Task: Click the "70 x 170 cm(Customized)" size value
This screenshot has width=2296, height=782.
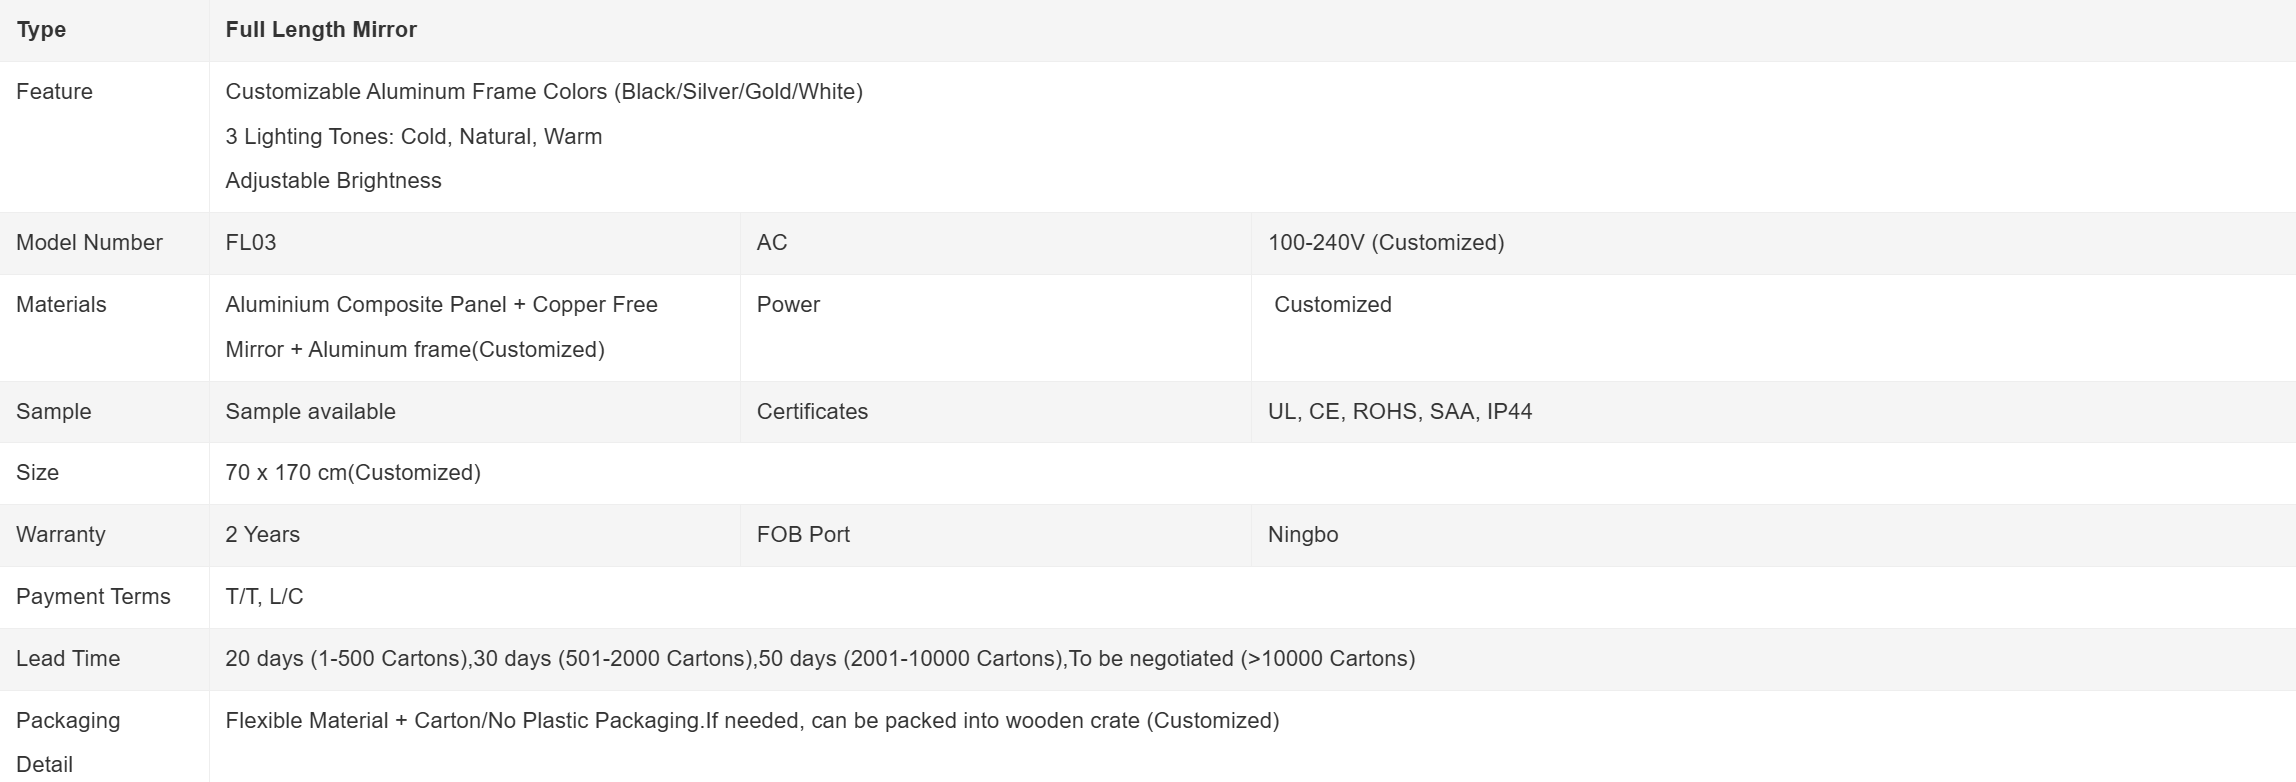Action: [352, 473]
